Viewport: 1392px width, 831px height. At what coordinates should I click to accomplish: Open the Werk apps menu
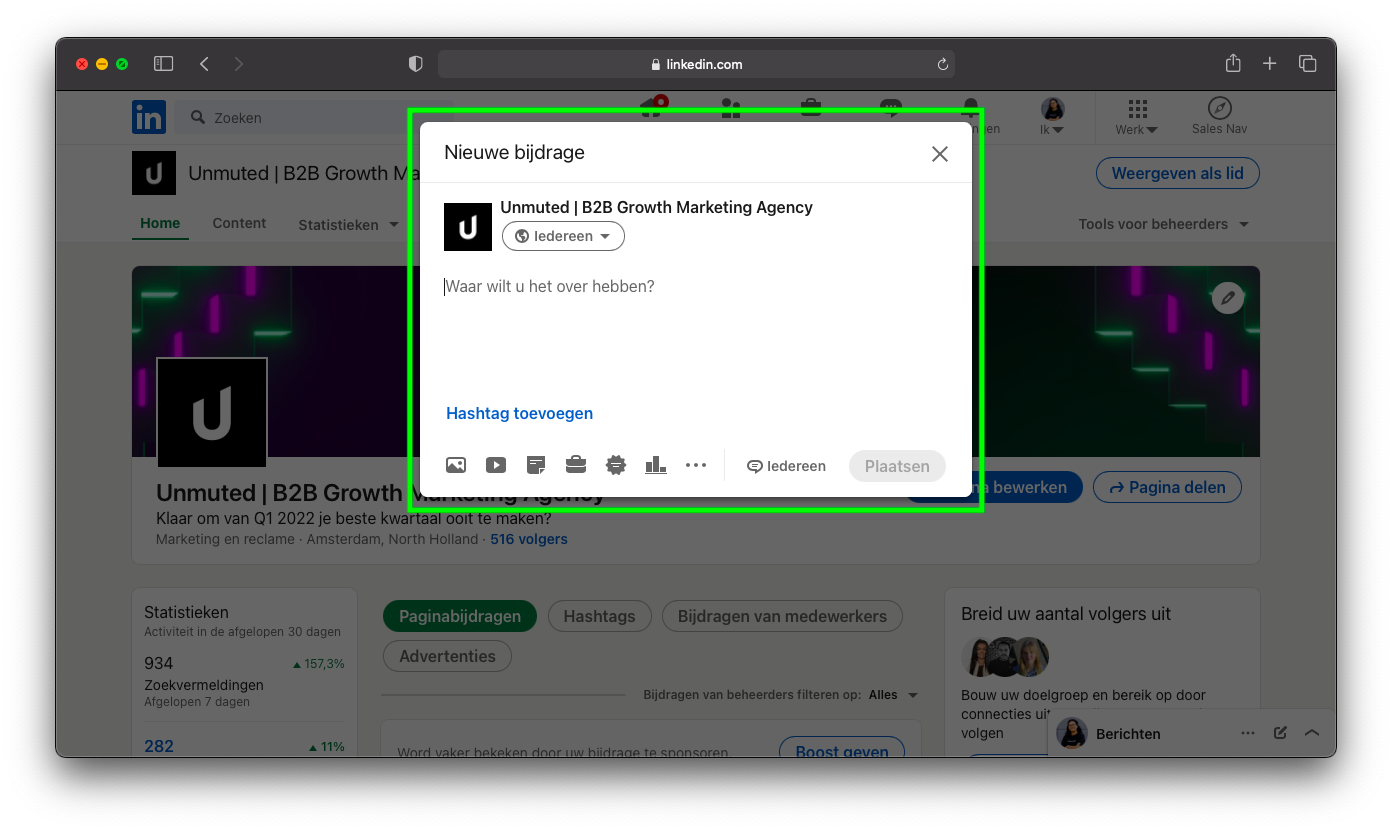tap(1137, 117)
